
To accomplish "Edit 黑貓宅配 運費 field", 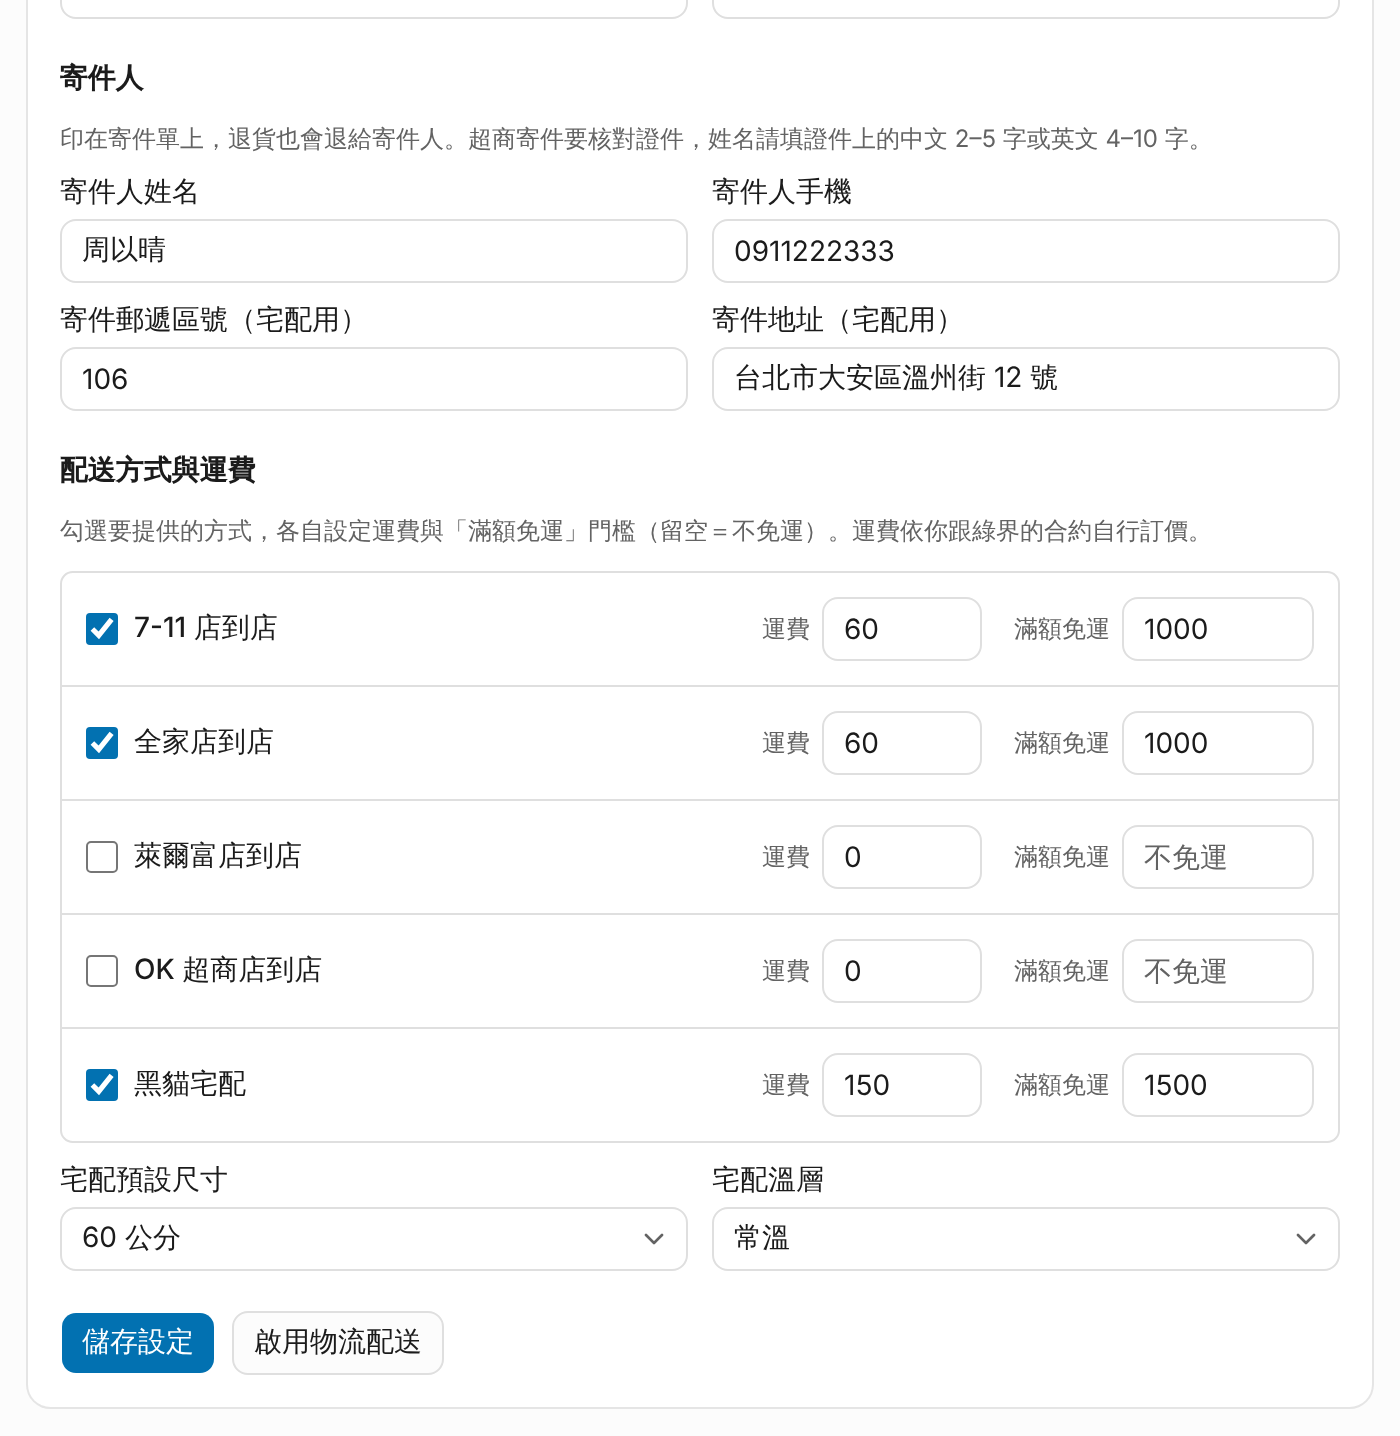I will tap(902, 1085).
